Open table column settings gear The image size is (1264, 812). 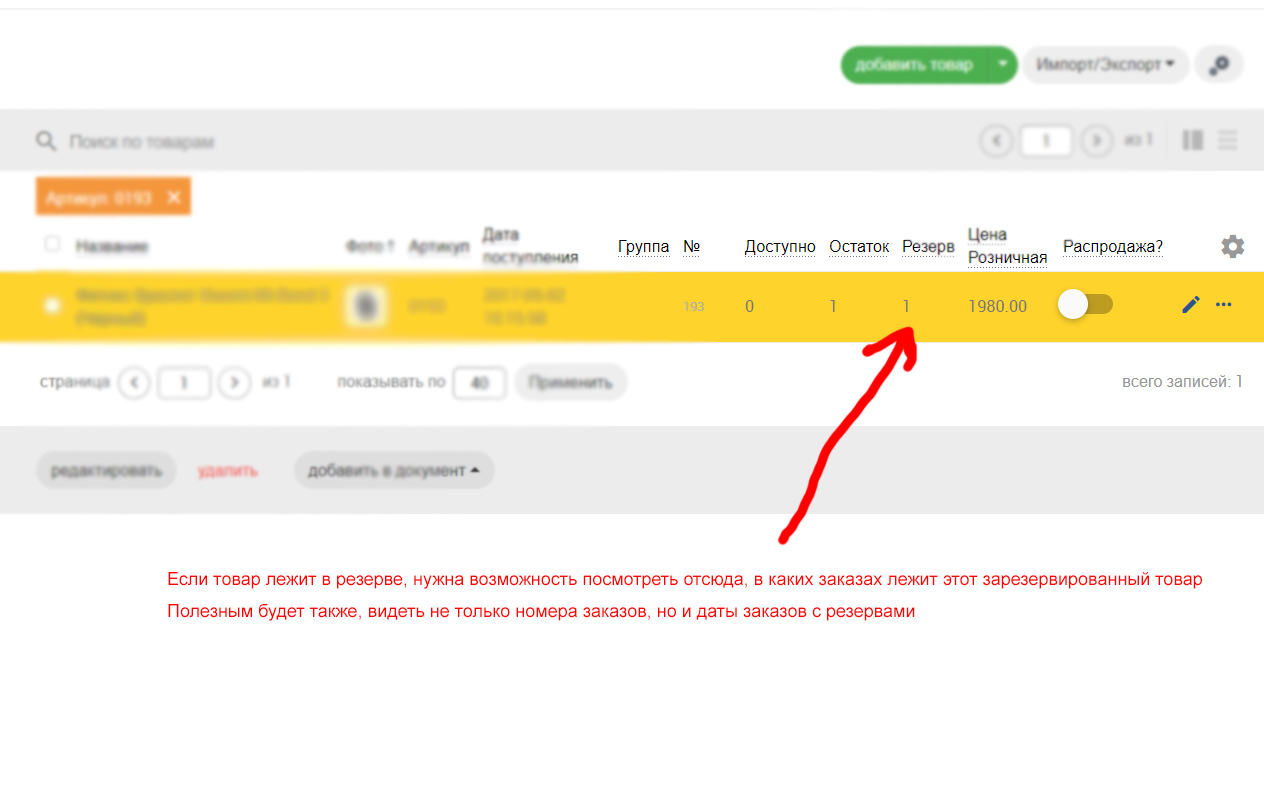(1232, 246)
